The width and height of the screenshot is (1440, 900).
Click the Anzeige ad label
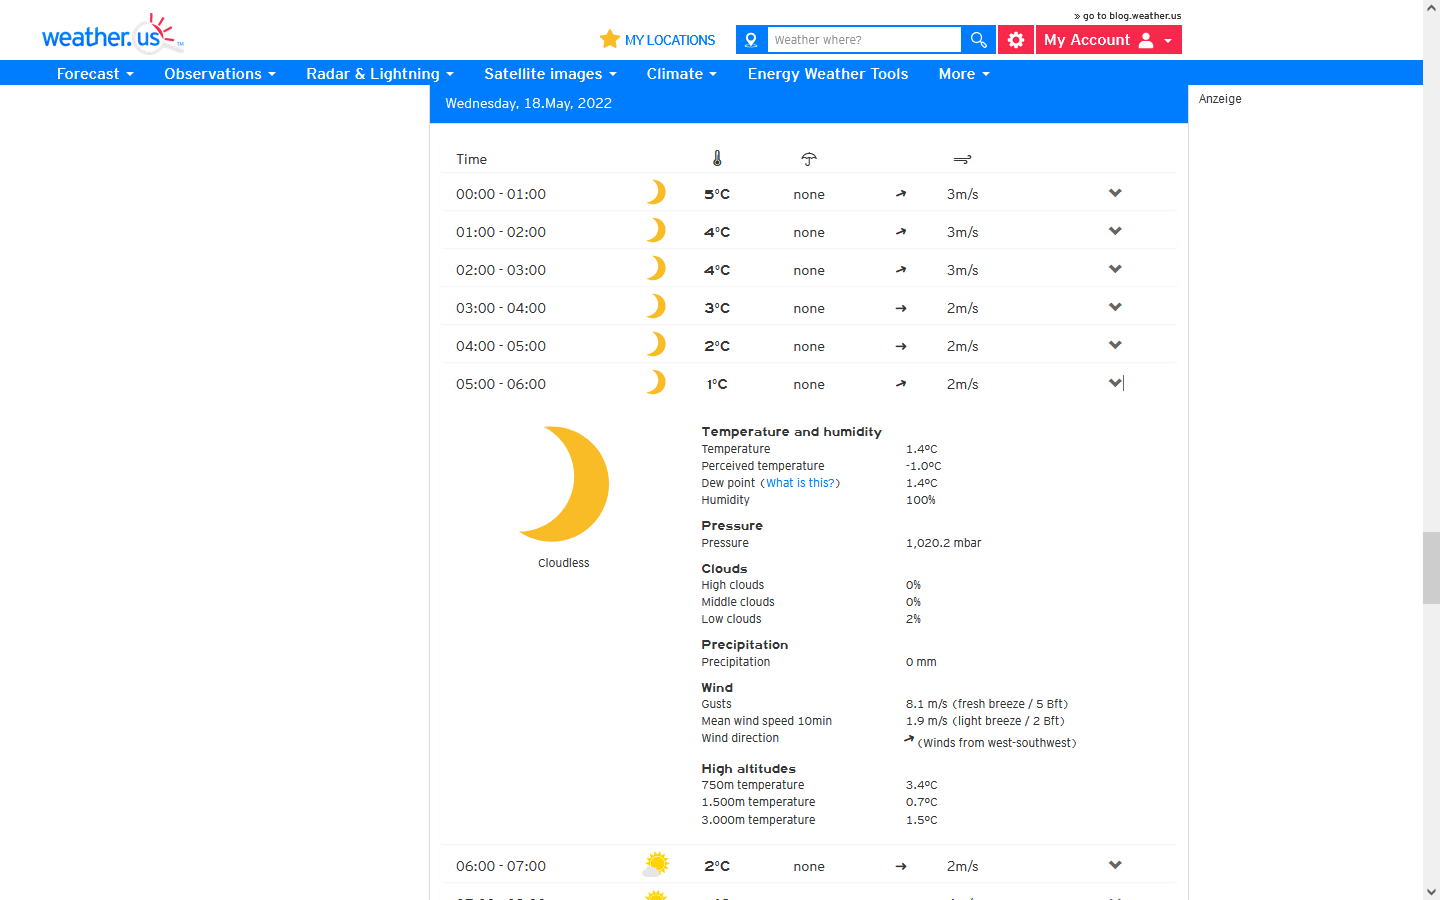tap(1220, 99)
